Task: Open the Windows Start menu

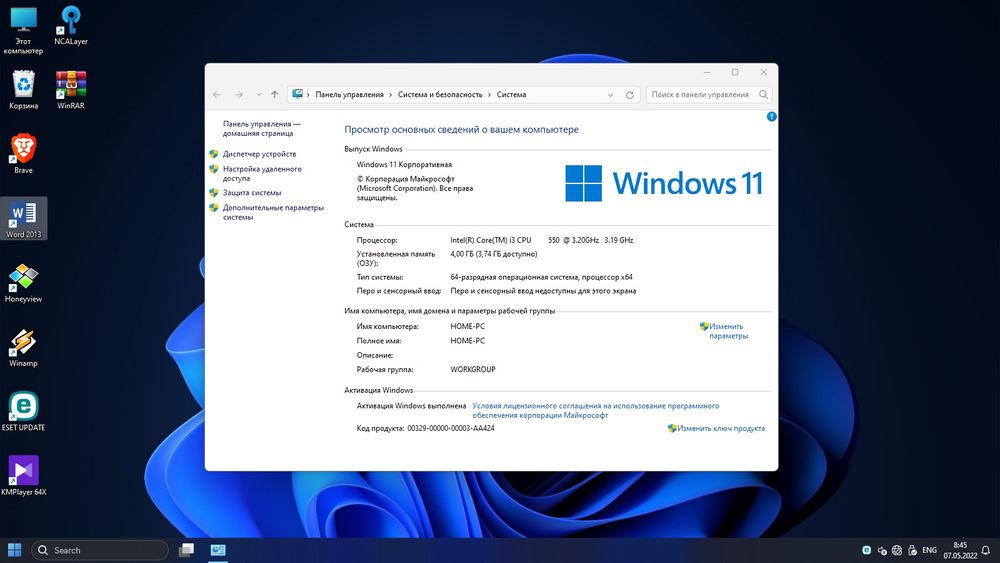Action: pyautogui.click(x=14, y=550)
